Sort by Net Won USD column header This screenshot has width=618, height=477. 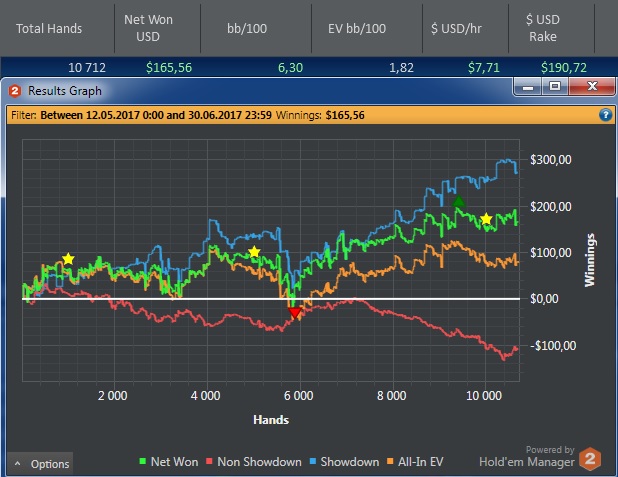(x=158, y=28)
